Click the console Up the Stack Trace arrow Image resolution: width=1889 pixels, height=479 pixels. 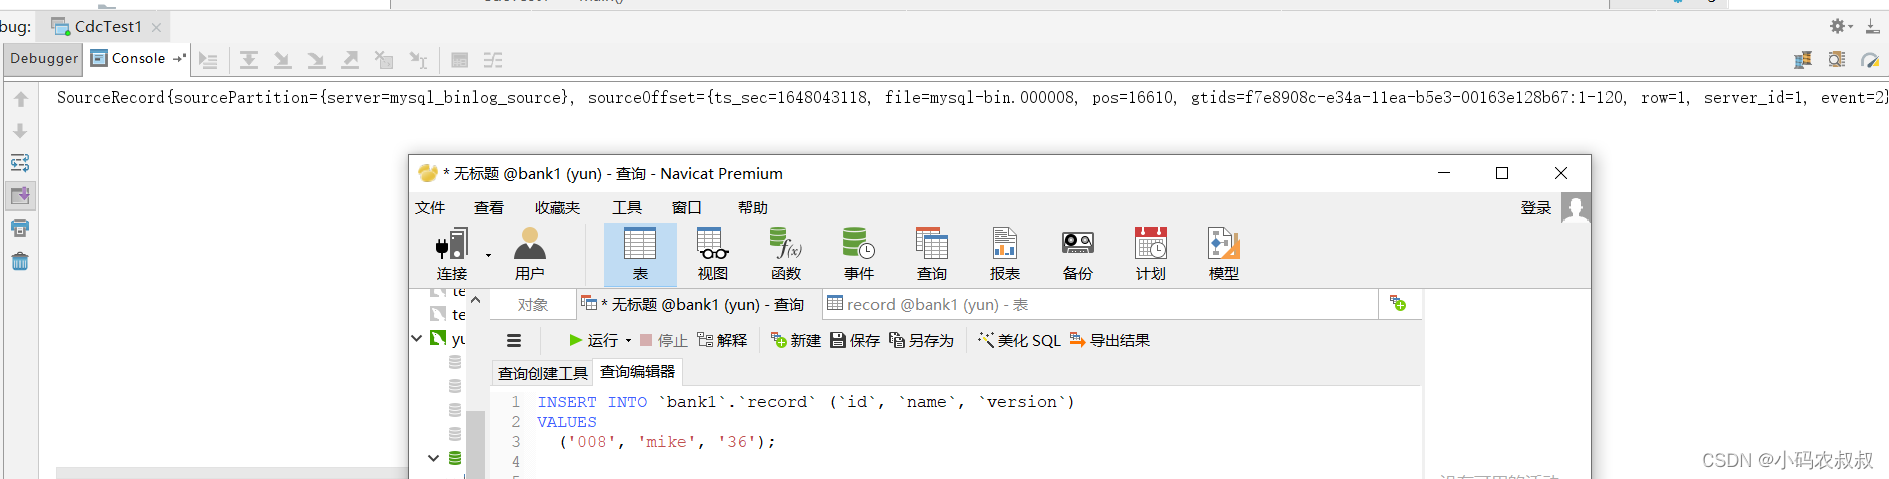20,100
